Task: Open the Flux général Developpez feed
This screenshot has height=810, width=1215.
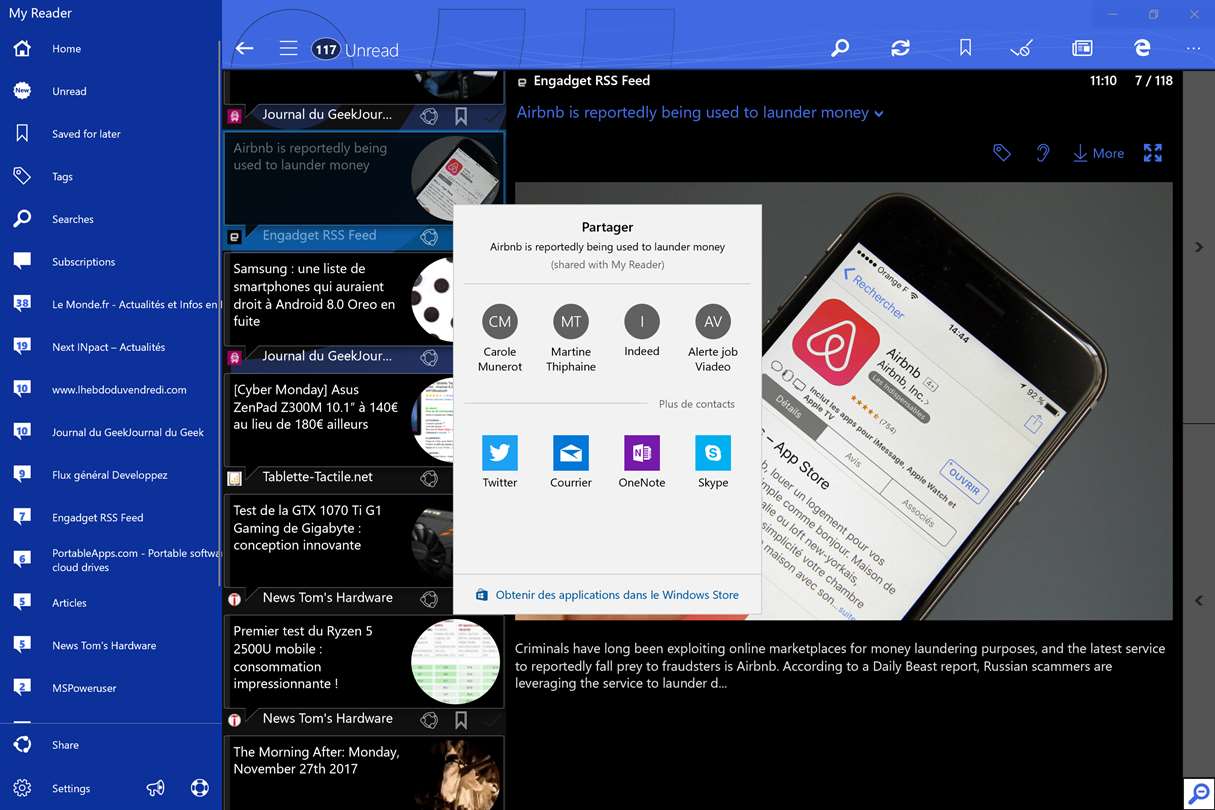Action: (x=110, y=475)
